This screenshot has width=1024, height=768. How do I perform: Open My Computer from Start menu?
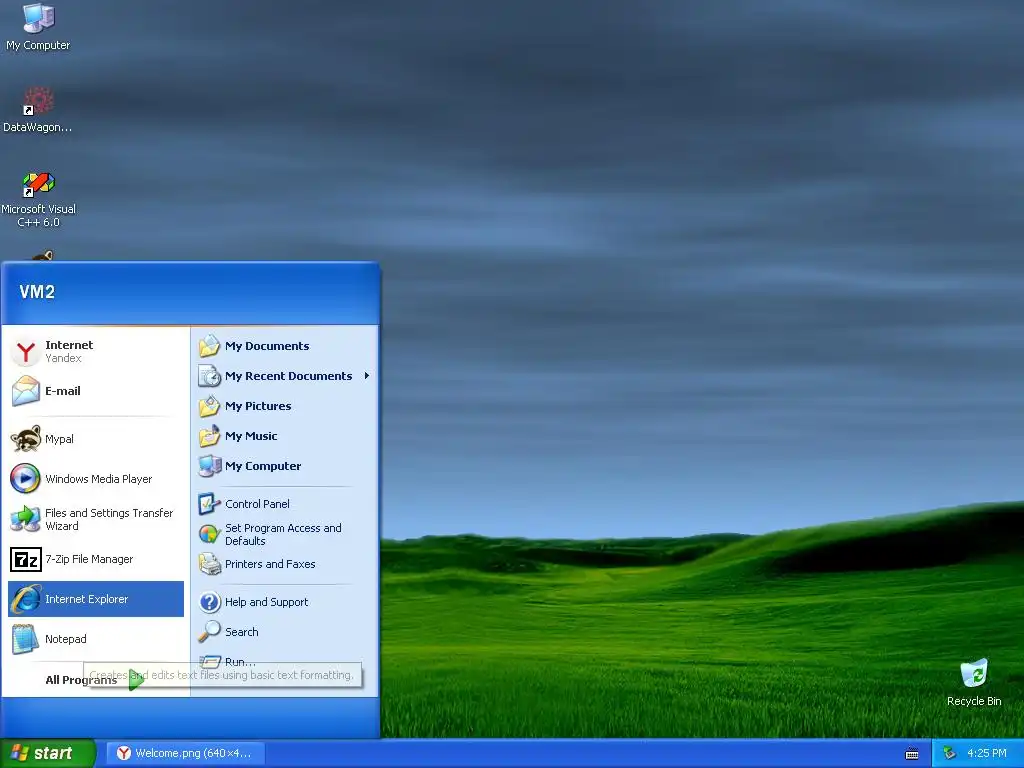[x=285, y=466]
